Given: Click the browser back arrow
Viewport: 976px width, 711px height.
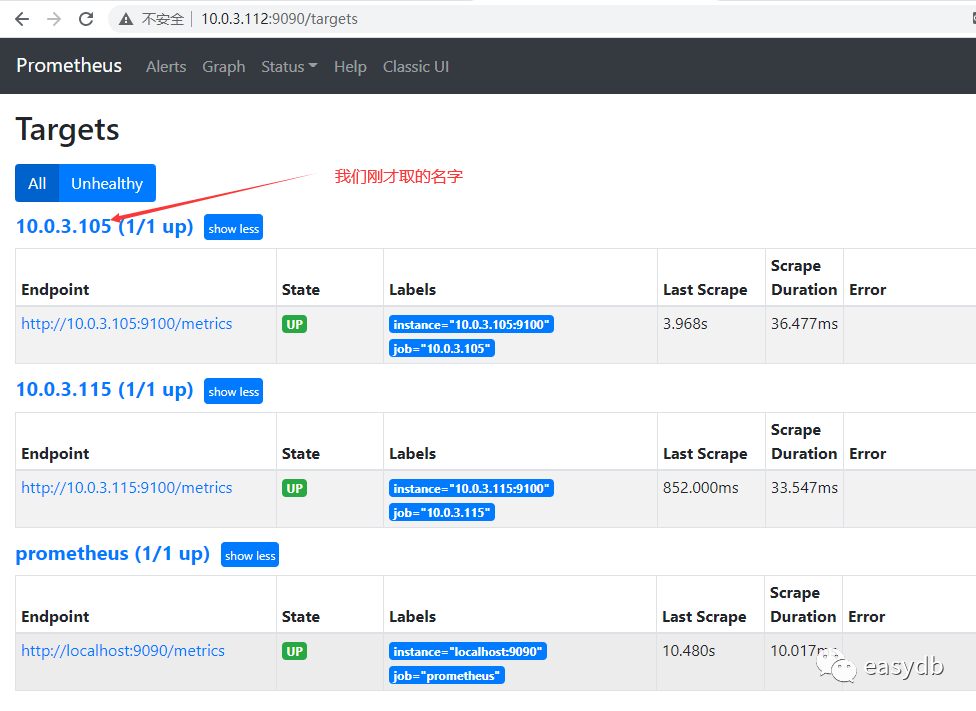Looking at the screenshot, I should (22, 19).
